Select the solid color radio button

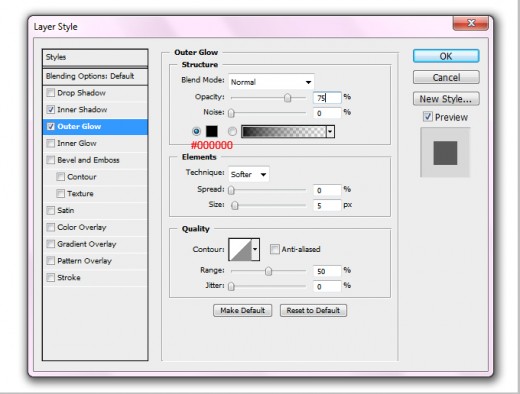[196, 131]
